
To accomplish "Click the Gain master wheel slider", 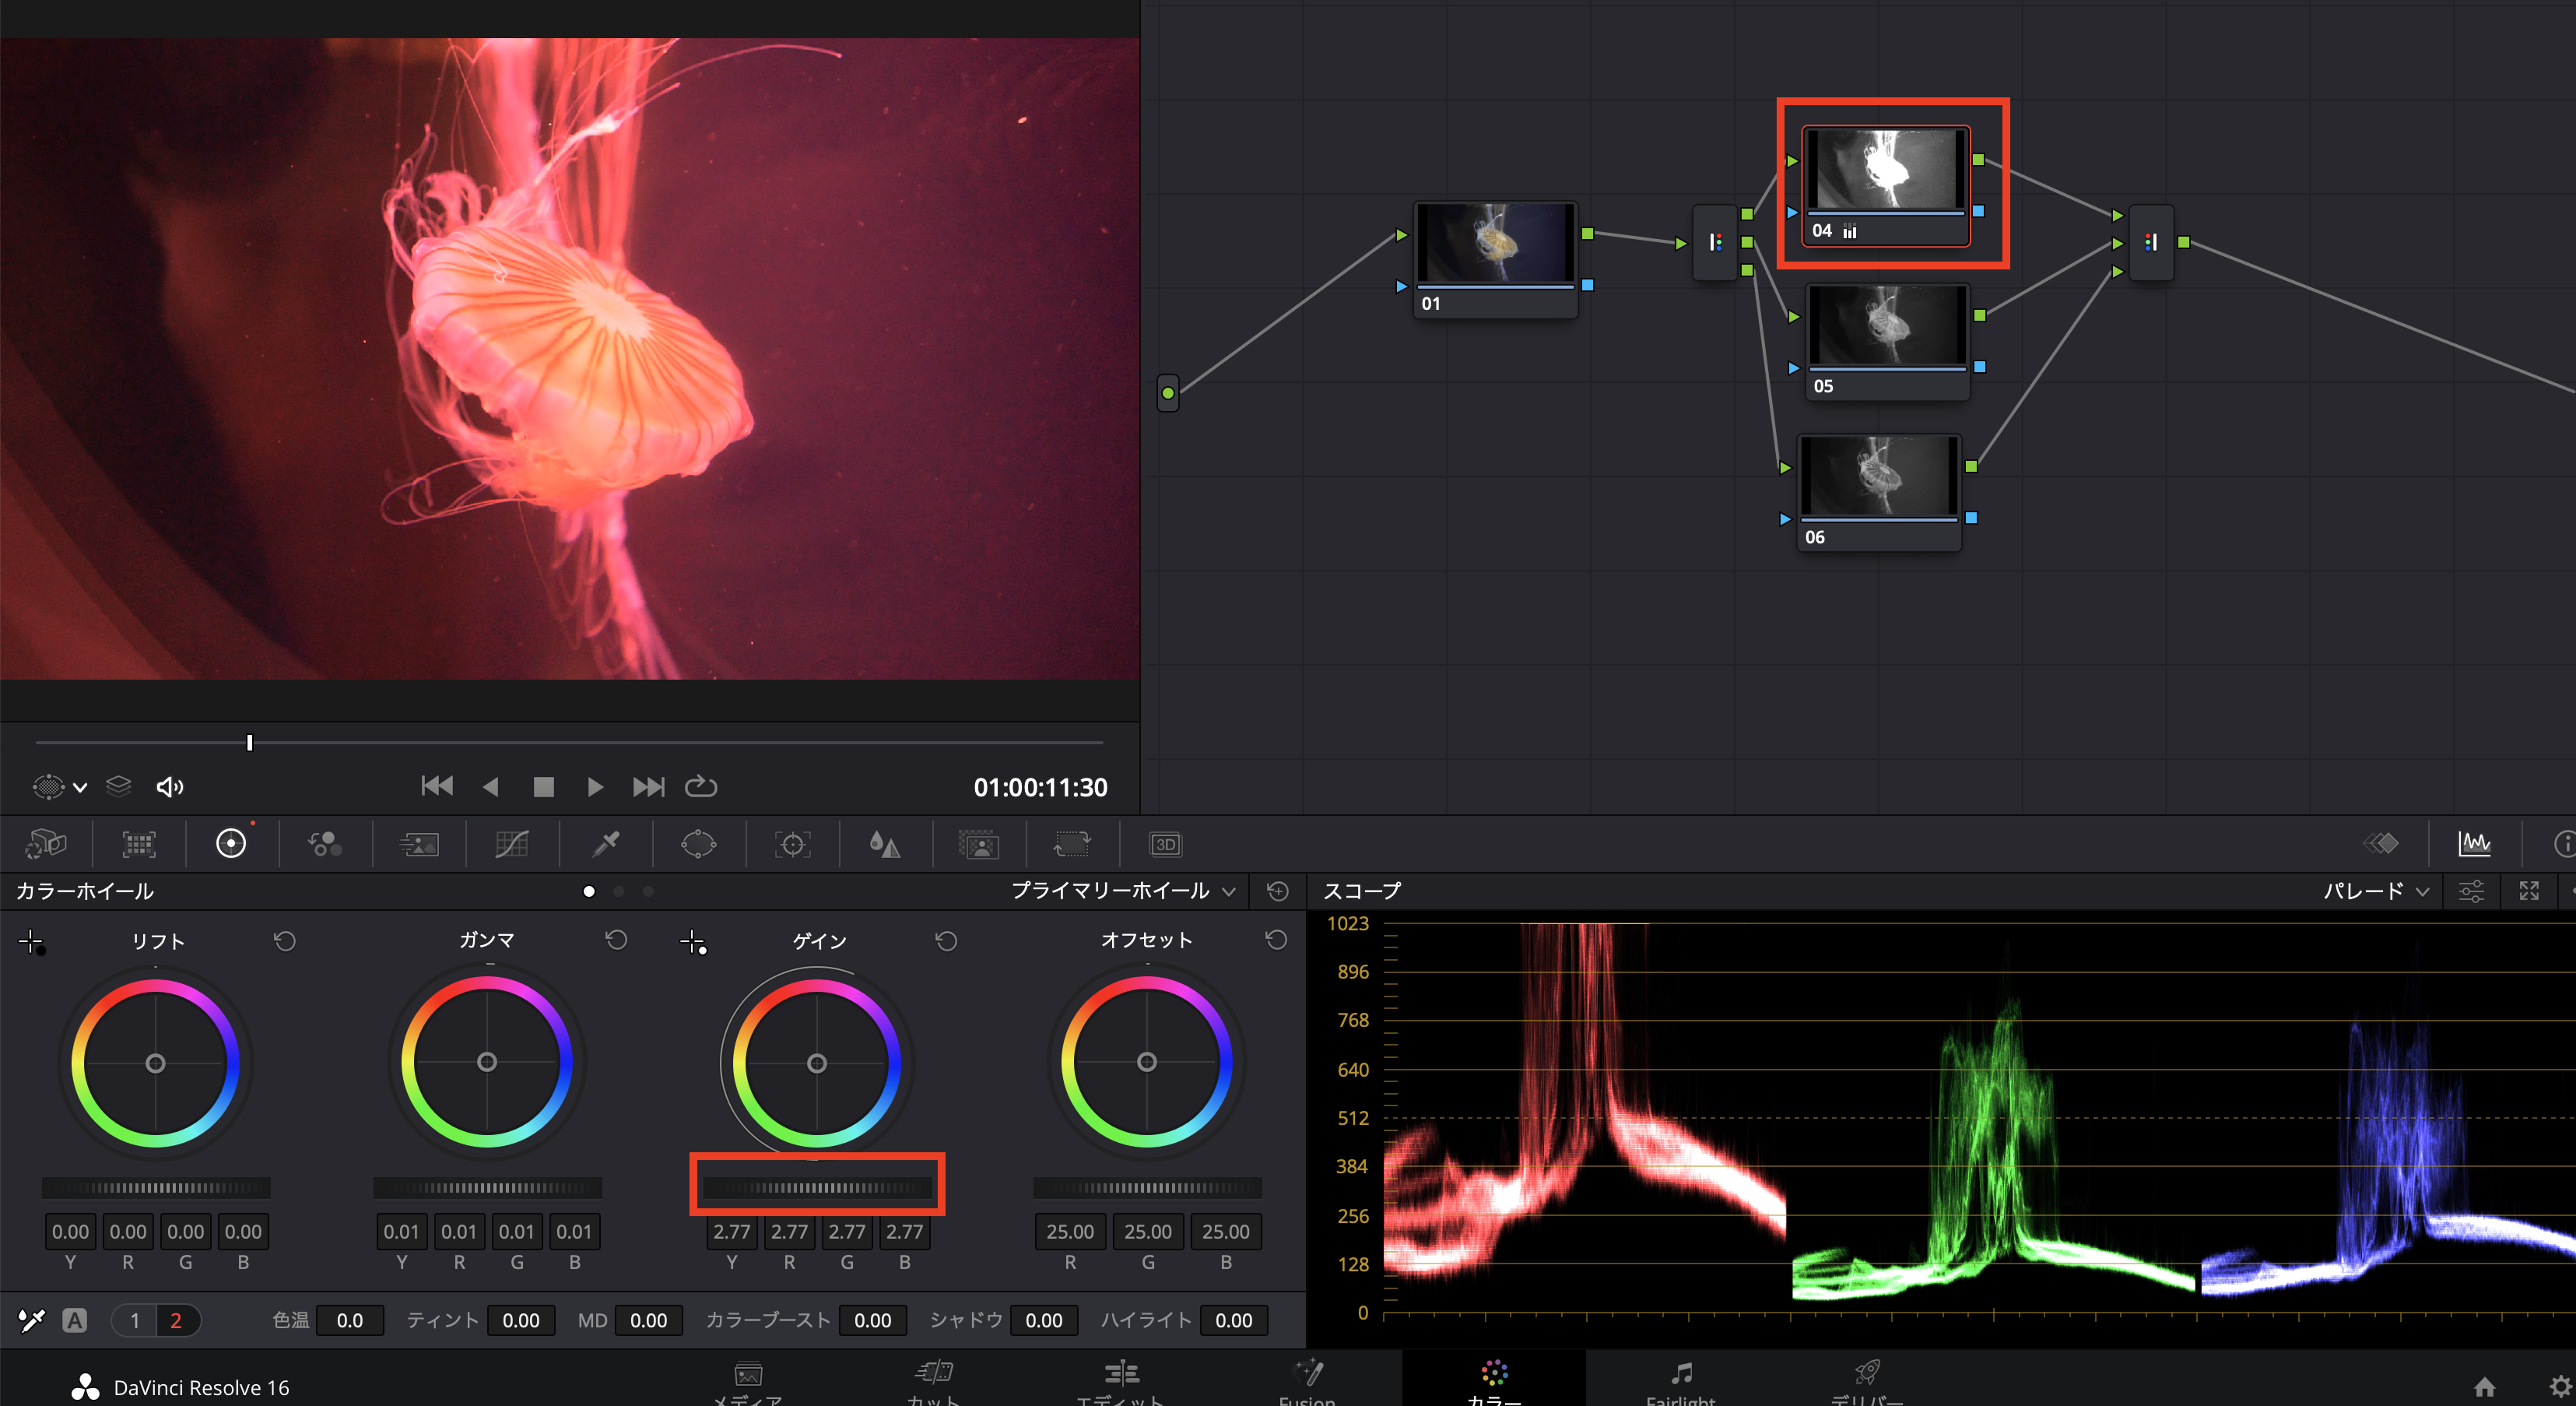I will coord(817,1187).
